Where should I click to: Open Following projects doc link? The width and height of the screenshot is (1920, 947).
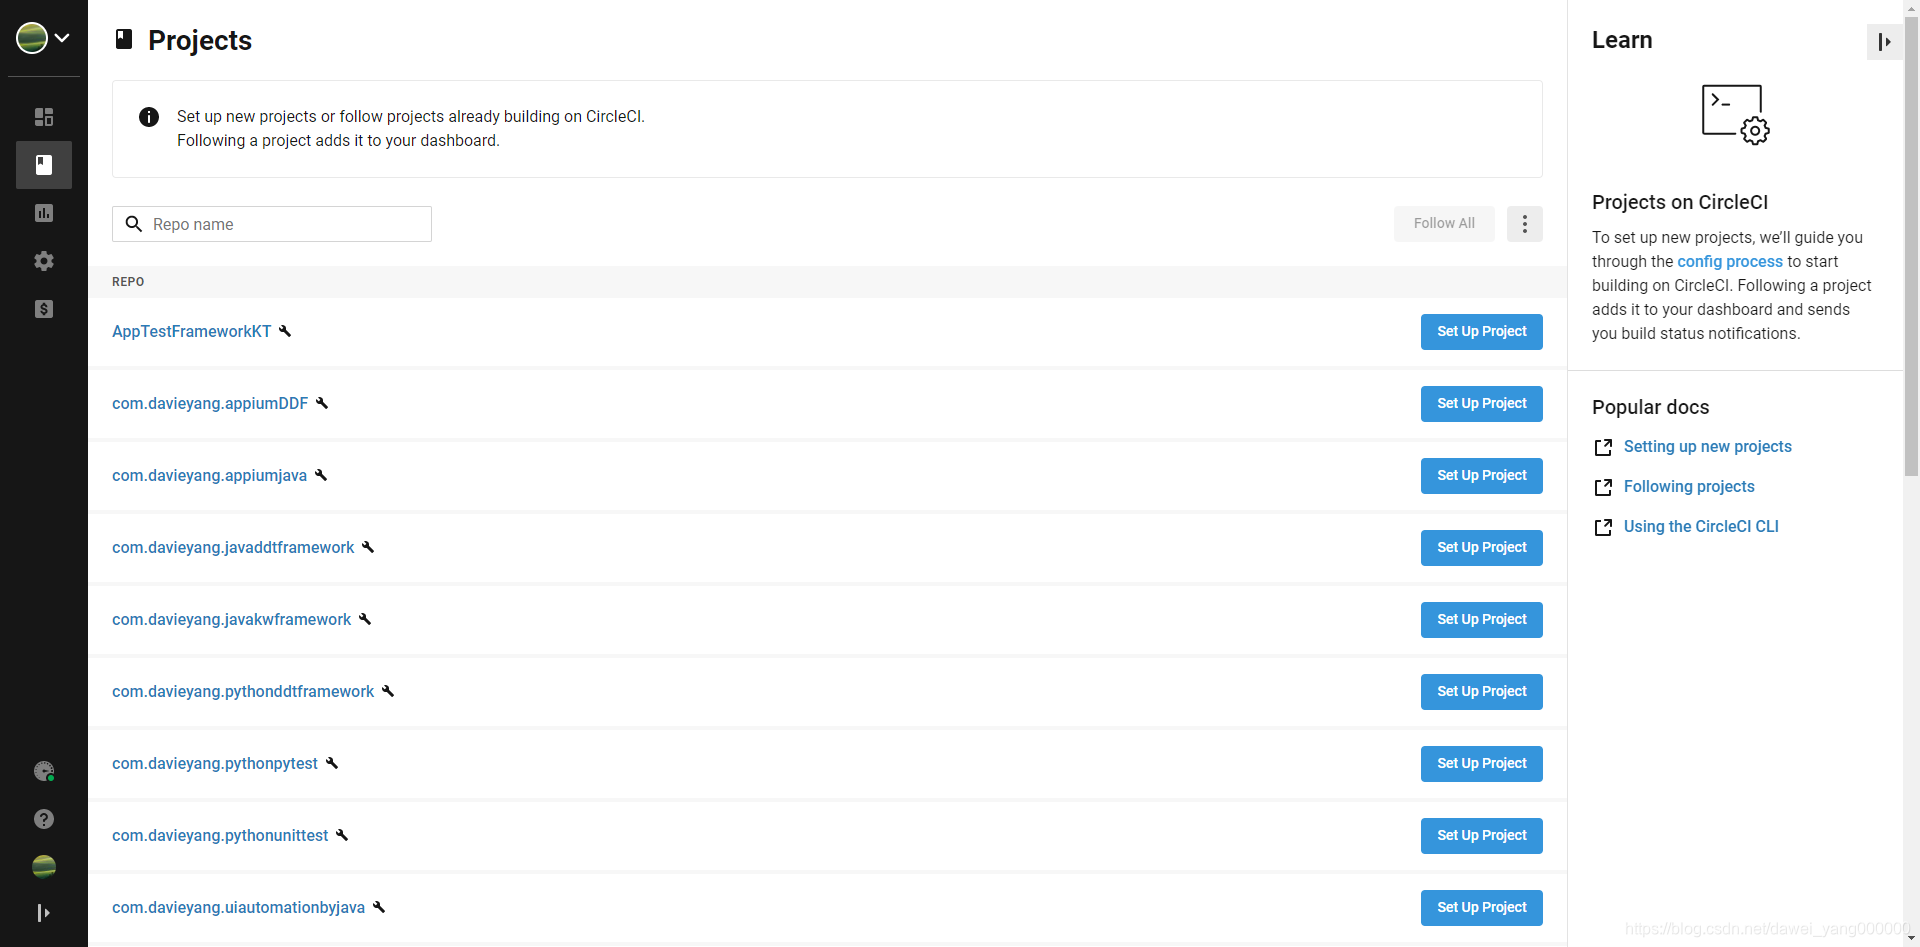pos(1689,486)
